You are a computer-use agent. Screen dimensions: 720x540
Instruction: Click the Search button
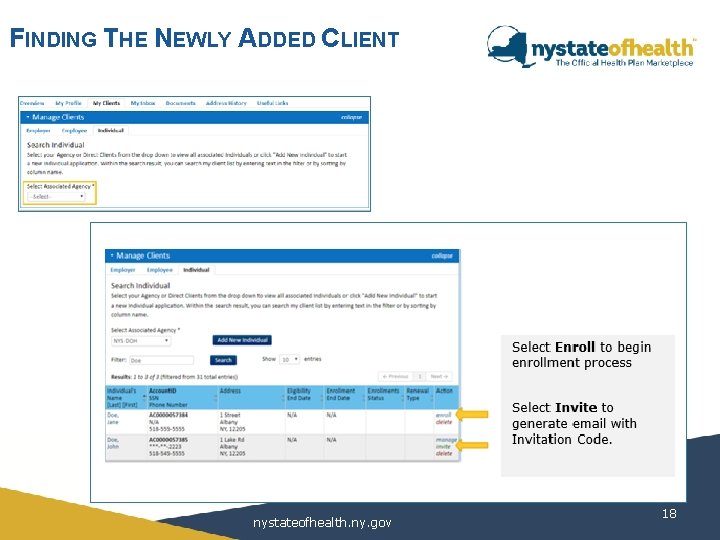[x=223, y=360]
